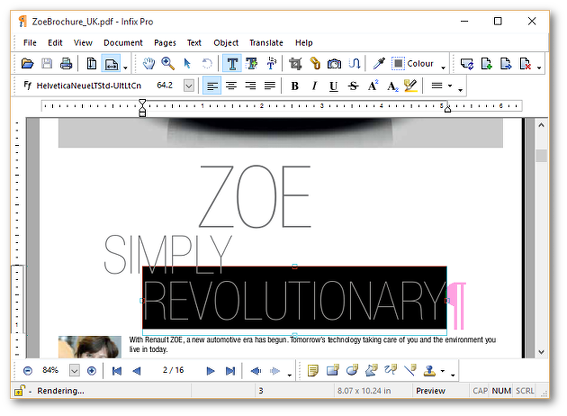Image resolution: width=567 pixels, height=416 pixels.
Task: Select the text flow linking tool
Action: pyautogui.click(x=354, y=64)
